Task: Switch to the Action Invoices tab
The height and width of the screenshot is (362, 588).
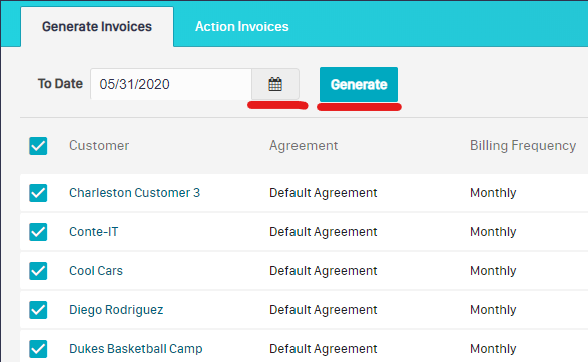Action: [242, 27]
